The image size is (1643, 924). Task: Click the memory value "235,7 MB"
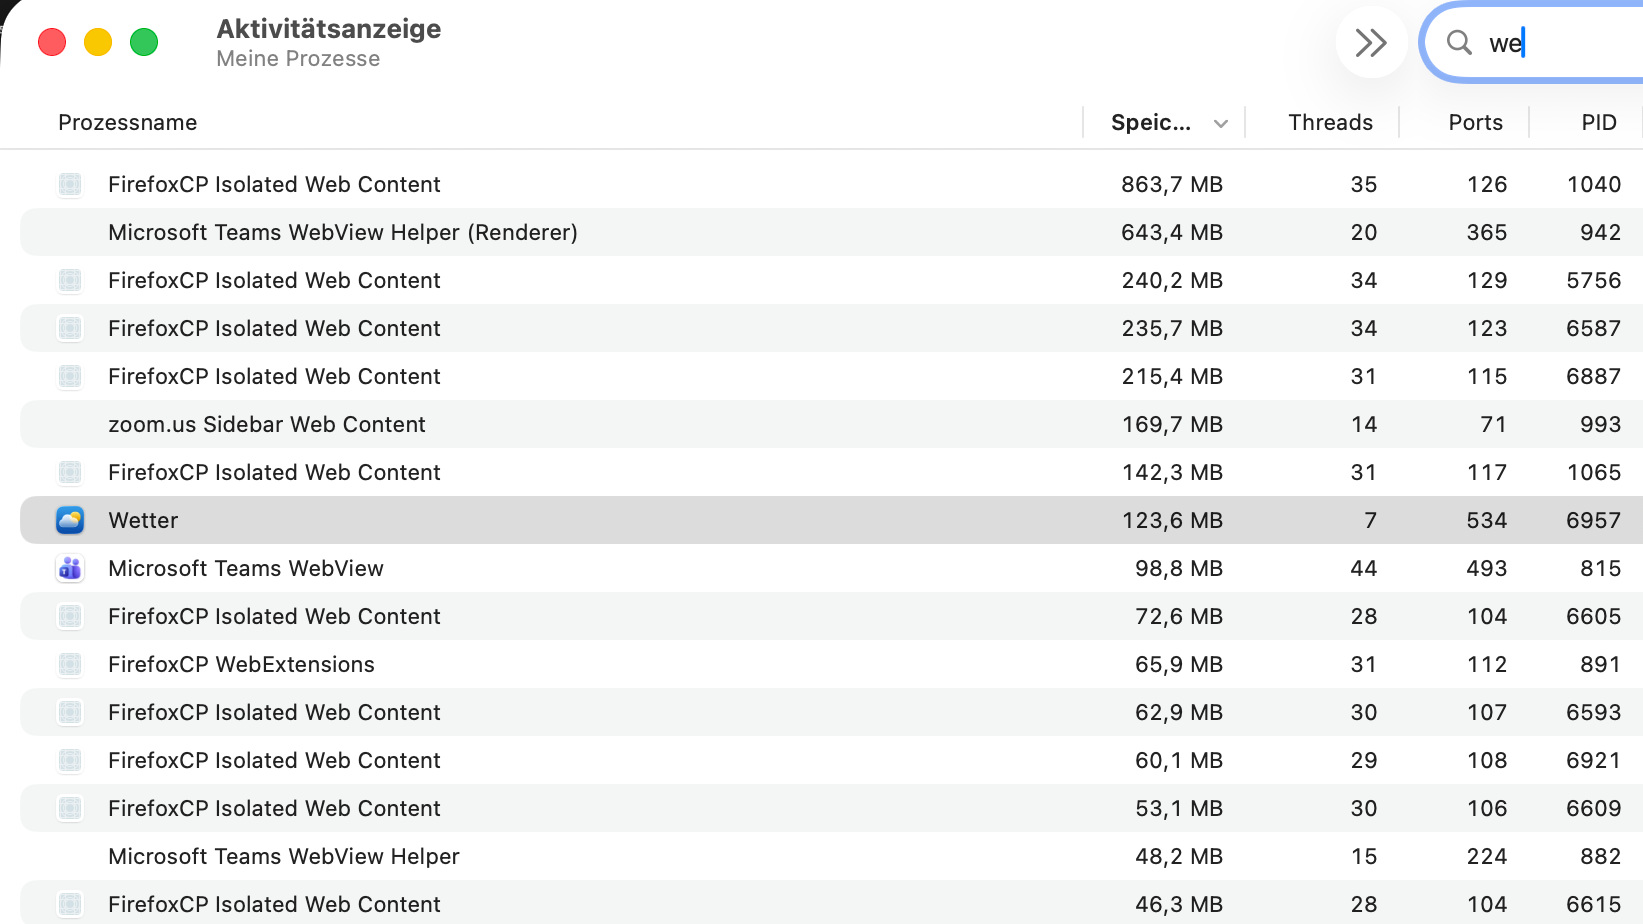click(x=1172, y=328)
